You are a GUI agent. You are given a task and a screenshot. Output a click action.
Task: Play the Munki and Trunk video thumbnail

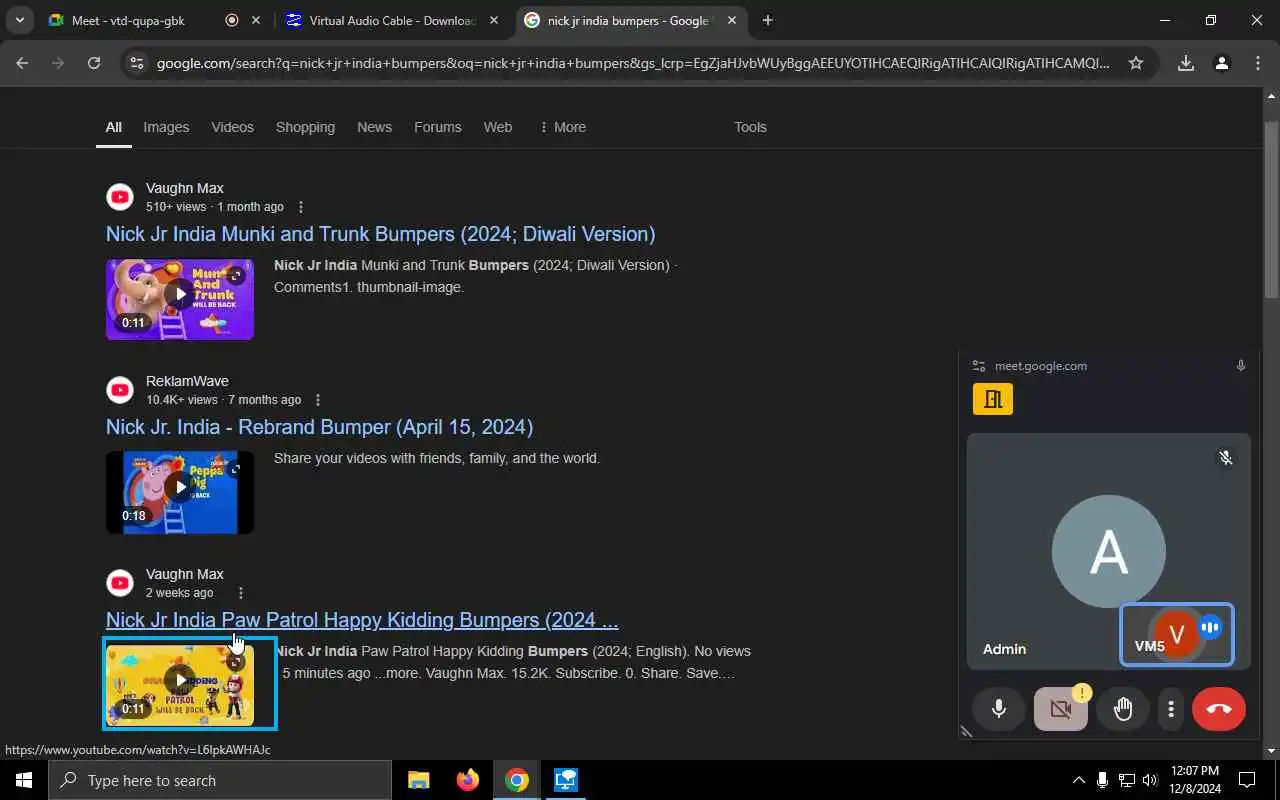[x=180, y=299]
